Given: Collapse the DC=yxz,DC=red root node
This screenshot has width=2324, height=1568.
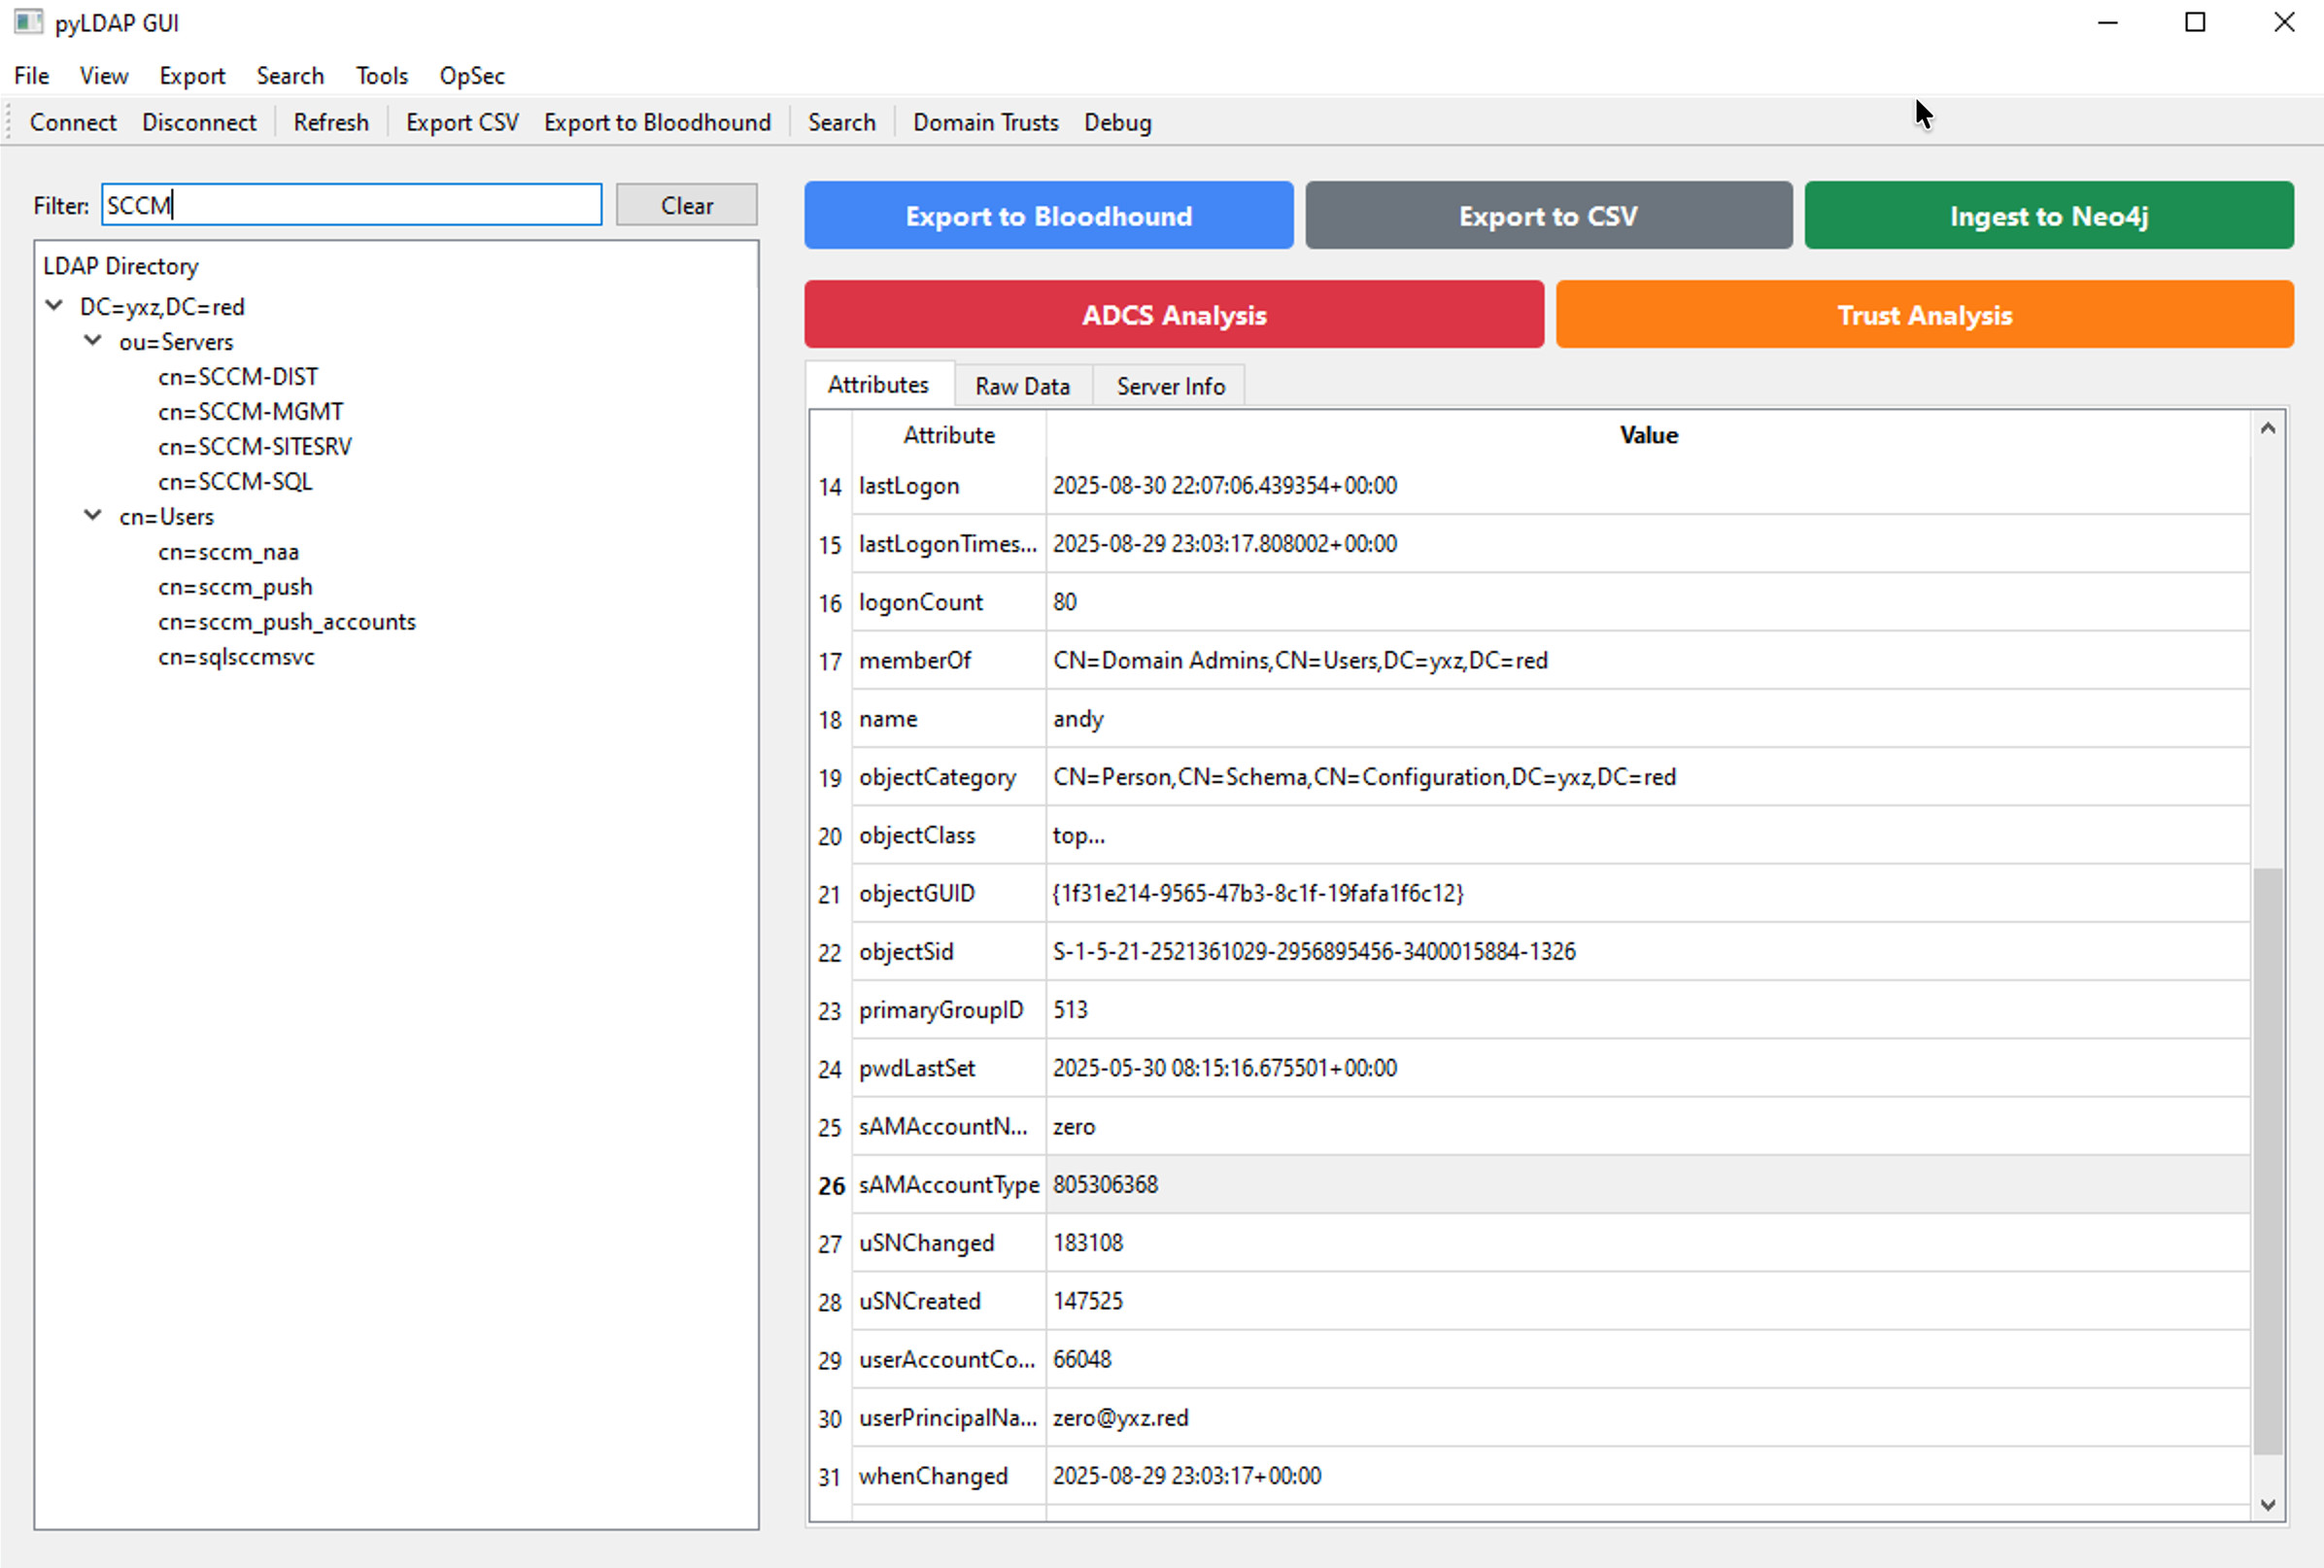Looking at the screenshot, I should coord(55,306).
